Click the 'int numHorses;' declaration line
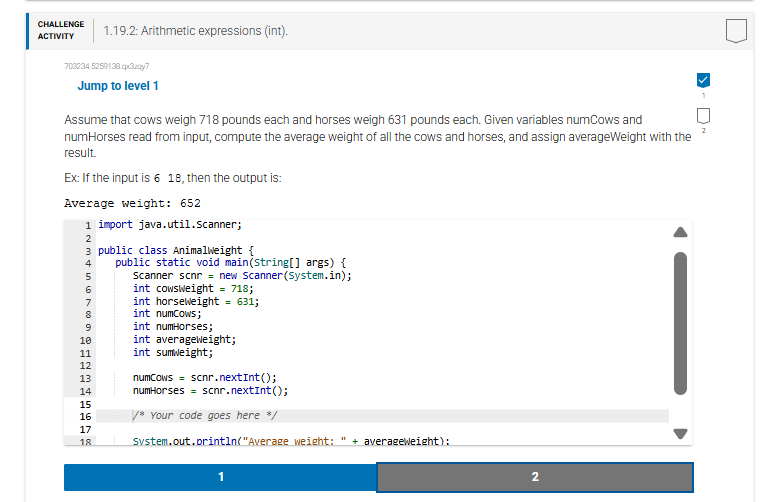The image size is (772, 502). (173, 326)
